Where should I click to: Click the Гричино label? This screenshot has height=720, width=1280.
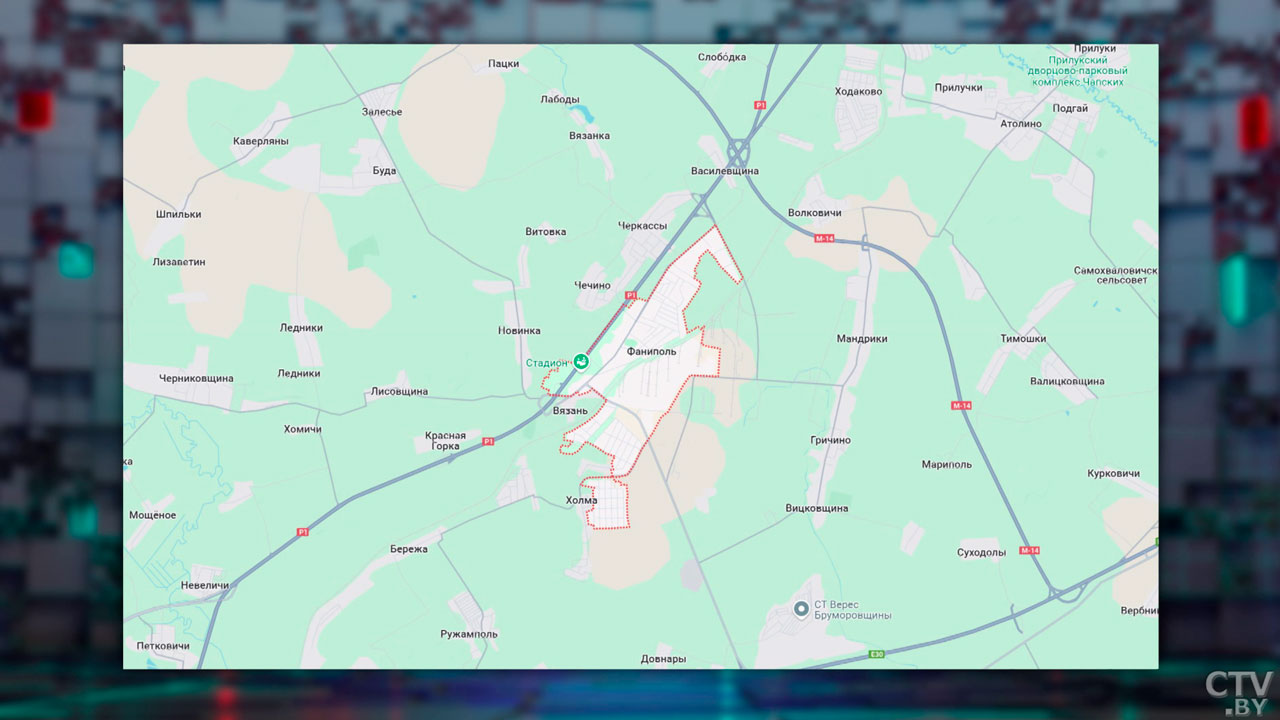831,440
